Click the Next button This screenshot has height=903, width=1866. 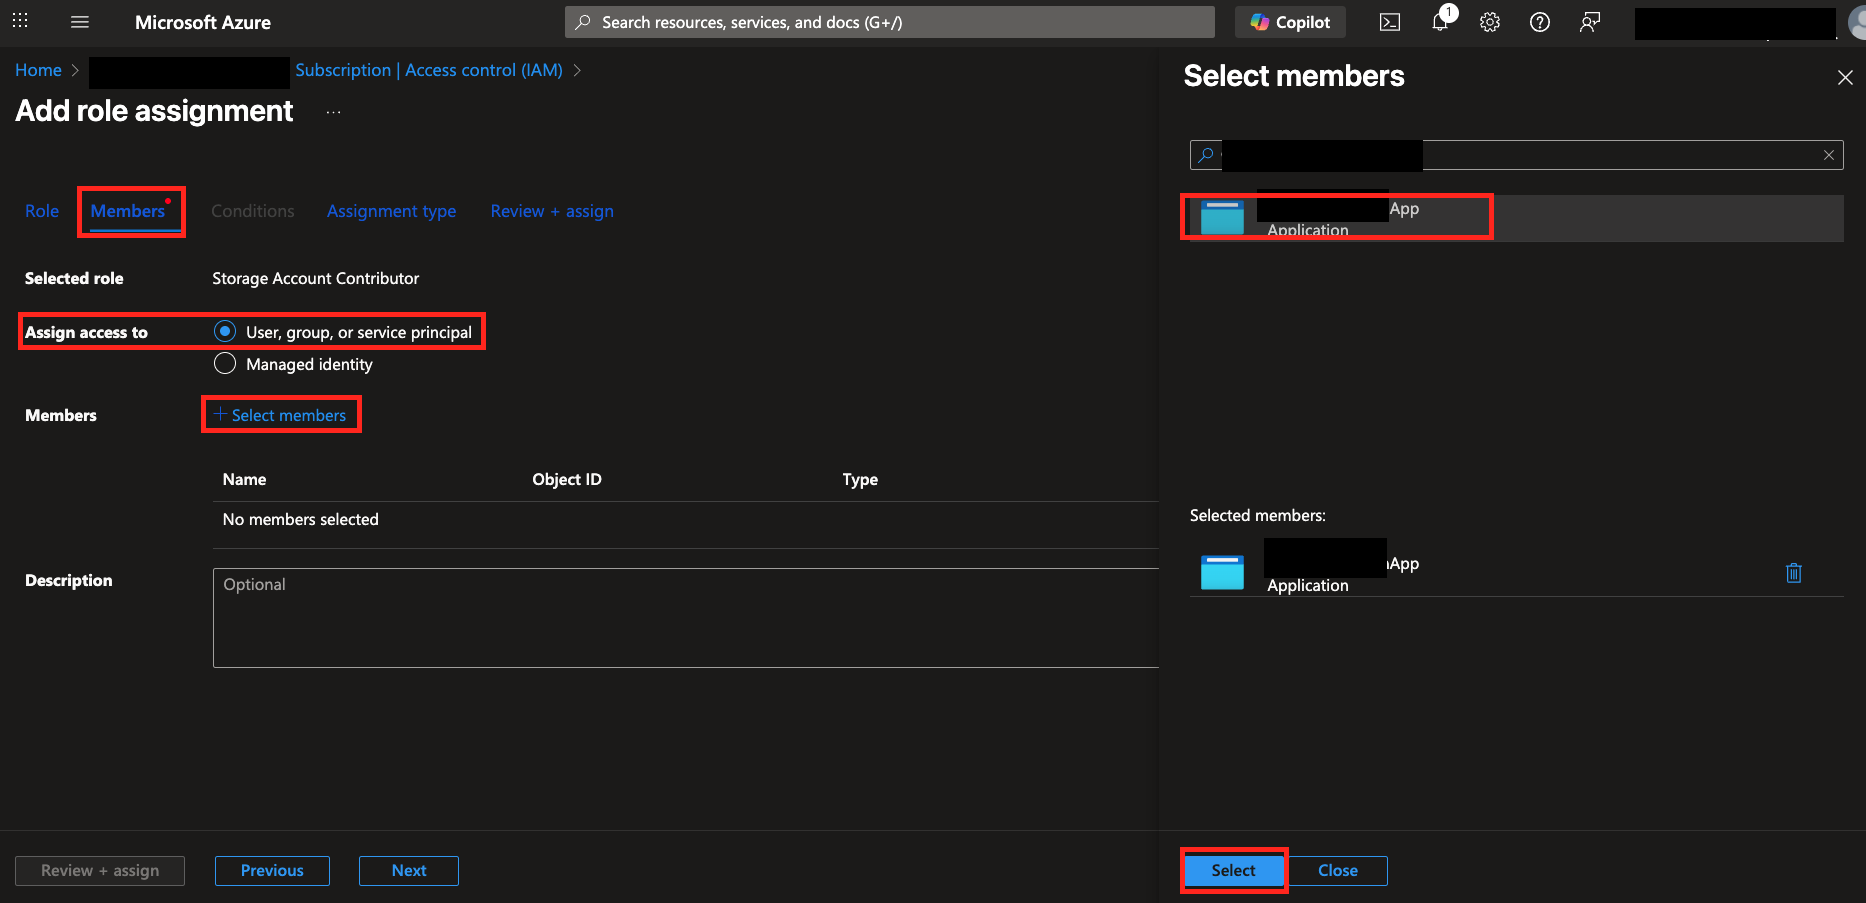coord(409,871)
